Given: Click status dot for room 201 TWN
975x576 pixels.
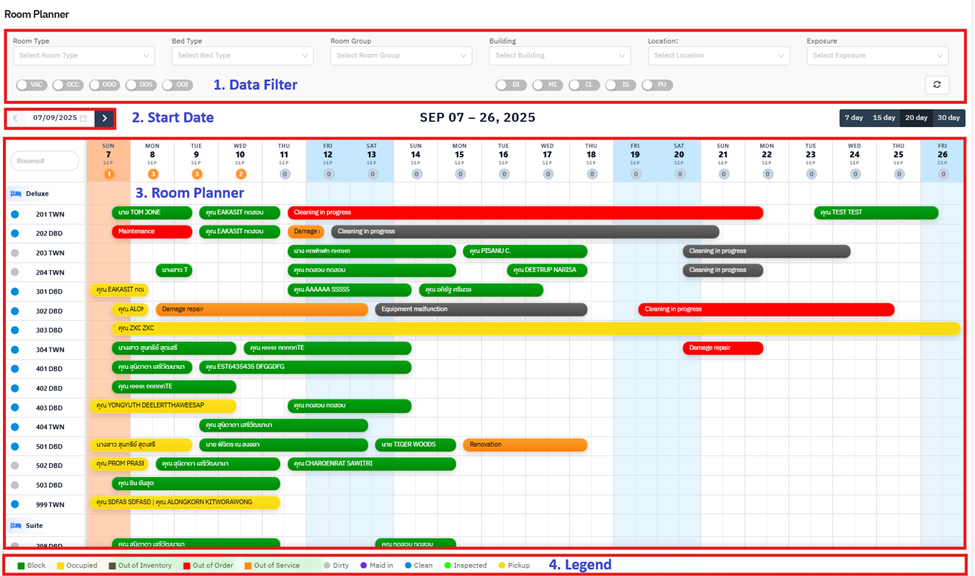Looking at the screenshot, I should [15, 214].
